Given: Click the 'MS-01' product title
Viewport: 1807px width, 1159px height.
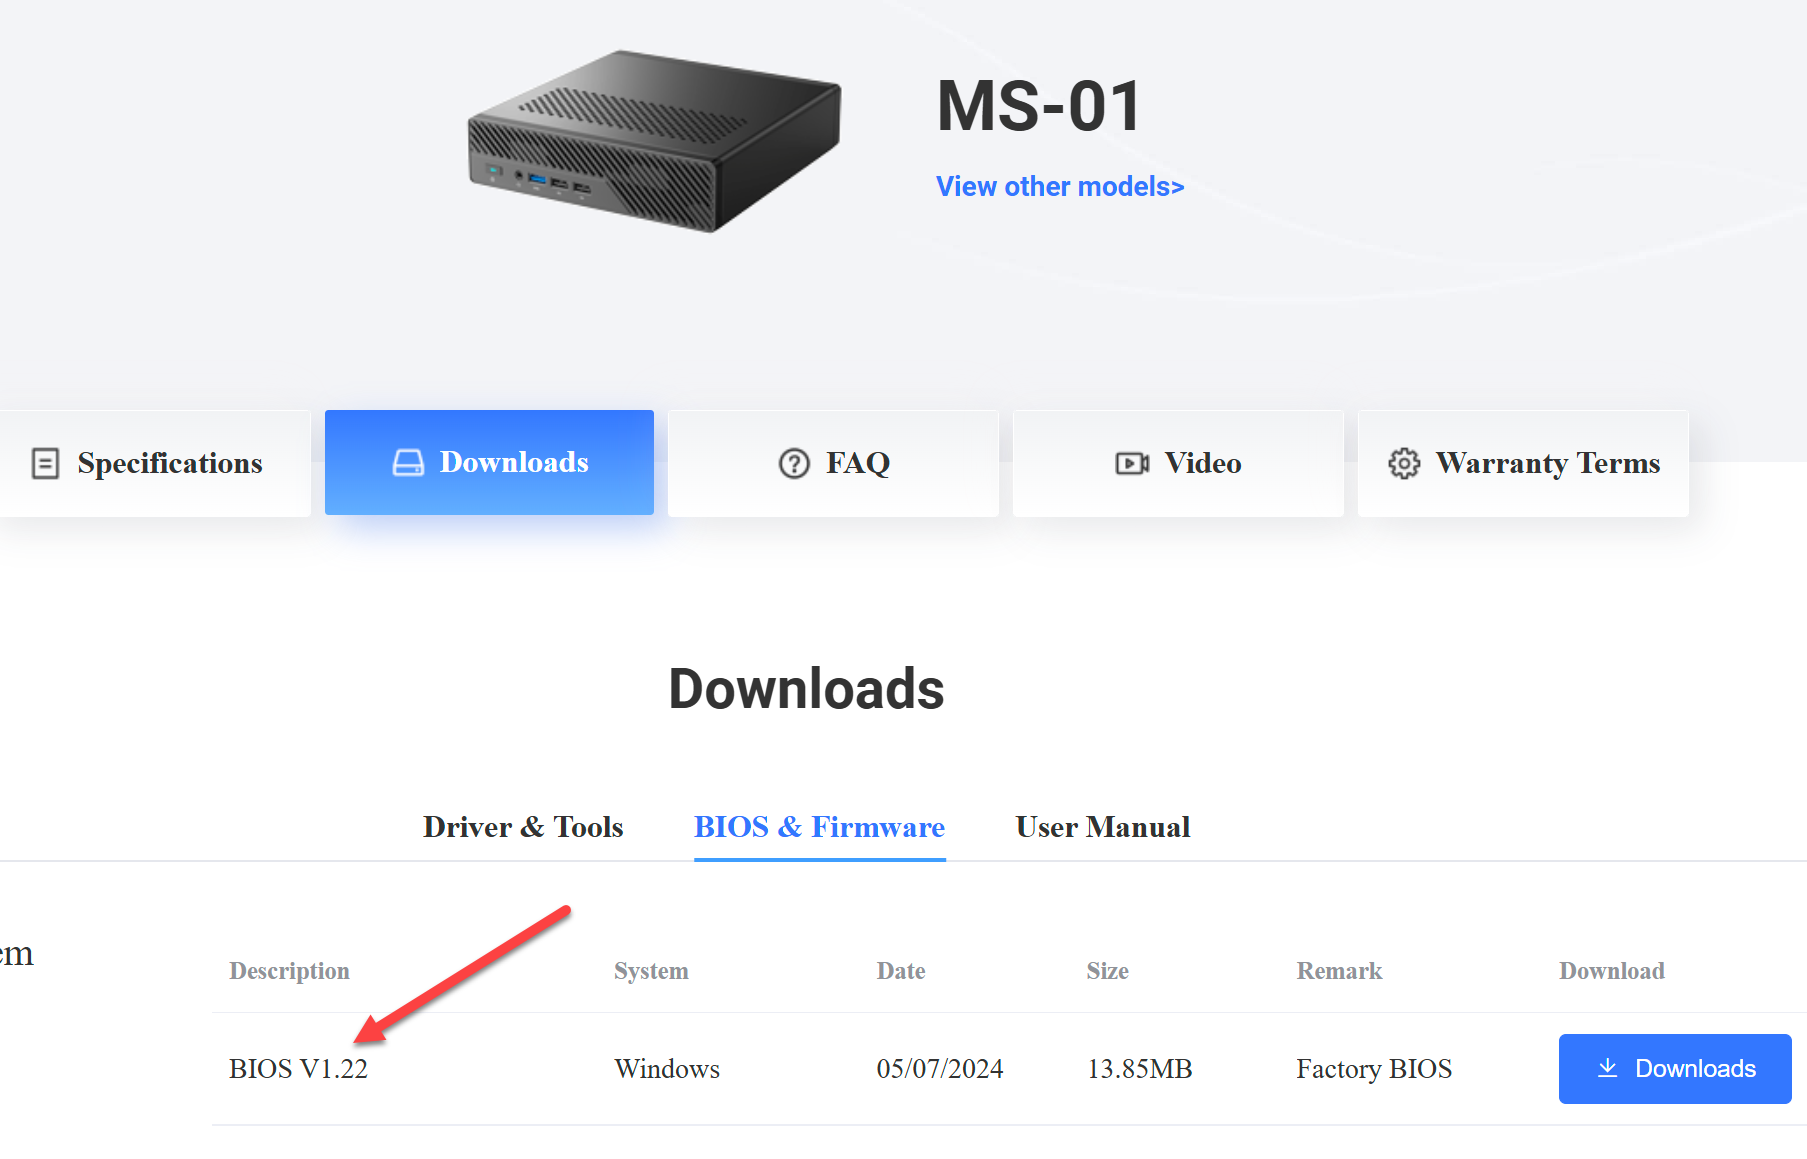Looking at the screenshot, I should click(1039, 106).
